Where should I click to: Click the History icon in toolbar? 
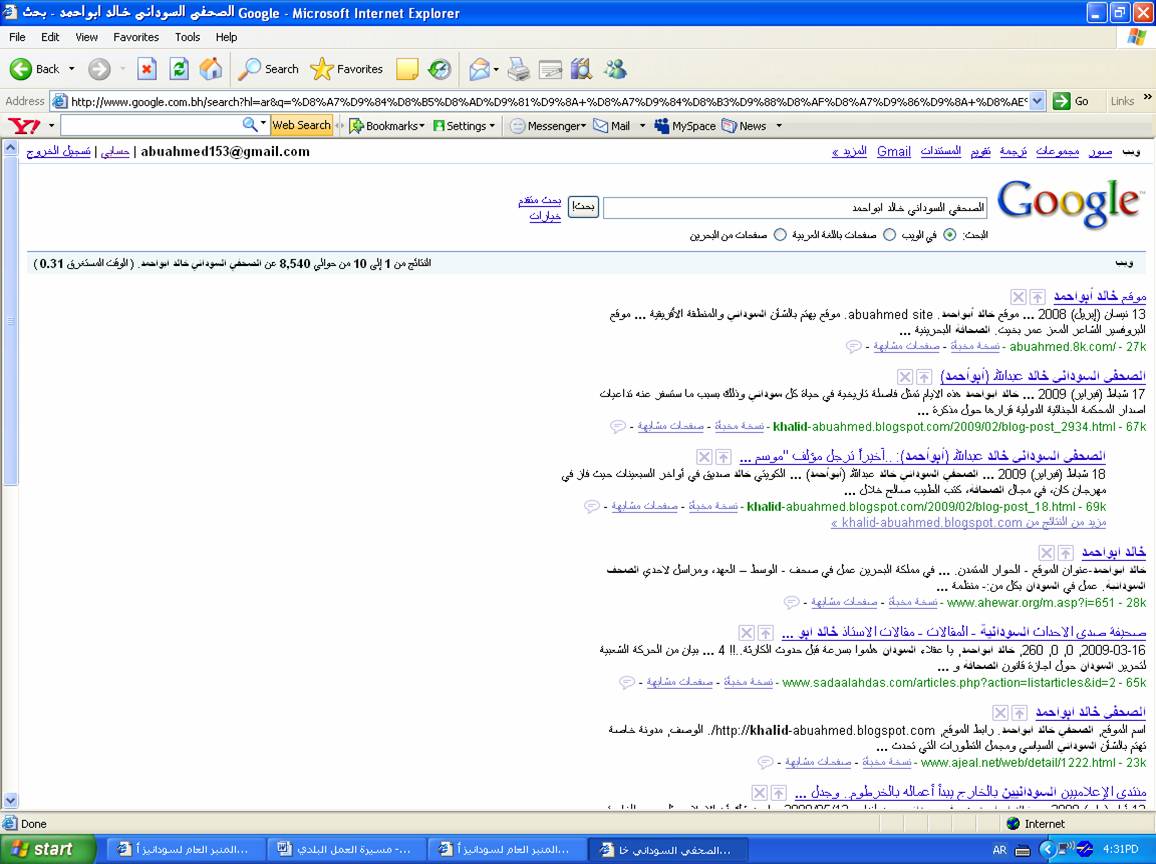click(439, 69)
